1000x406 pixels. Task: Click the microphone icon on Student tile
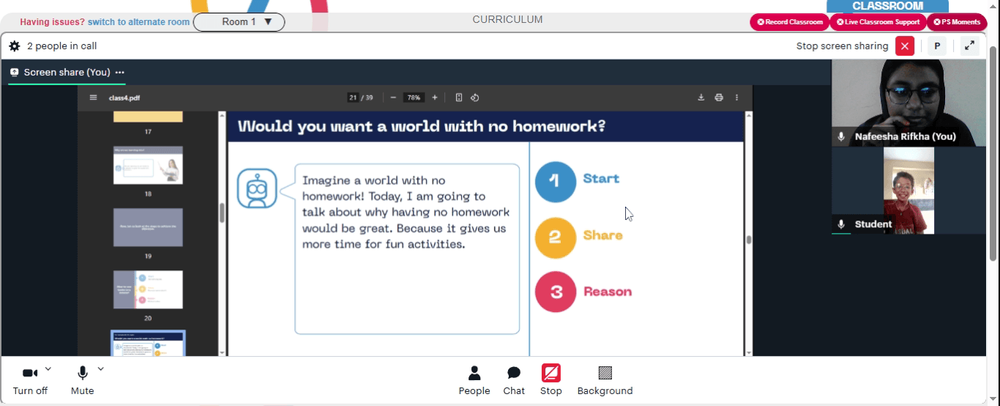841,224
